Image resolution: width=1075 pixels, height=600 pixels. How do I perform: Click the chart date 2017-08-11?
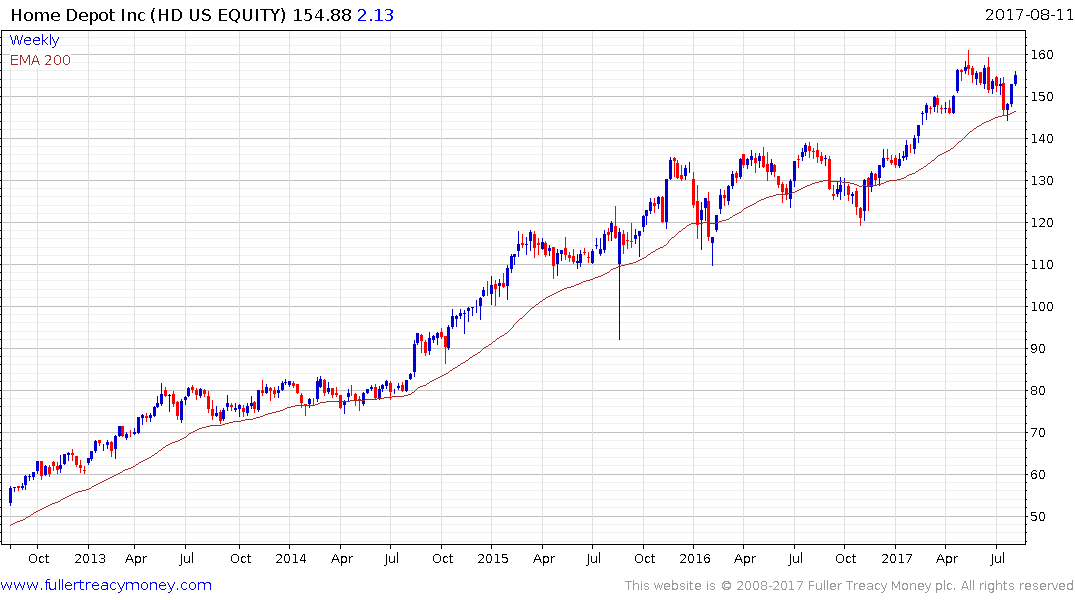coord(1028,14)
